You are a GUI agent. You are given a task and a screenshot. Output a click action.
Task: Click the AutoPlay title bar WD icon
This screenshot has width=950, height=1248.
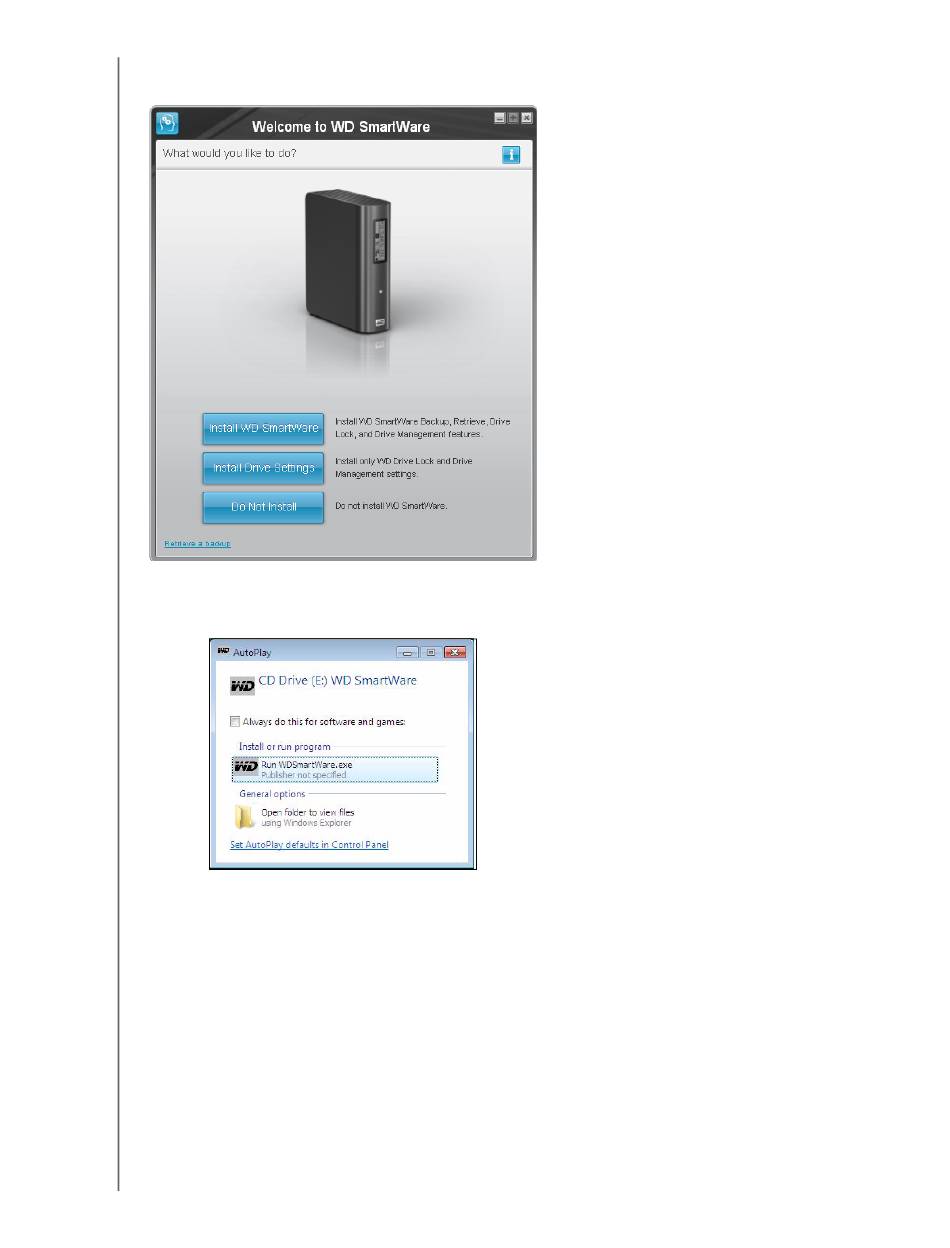223,650
